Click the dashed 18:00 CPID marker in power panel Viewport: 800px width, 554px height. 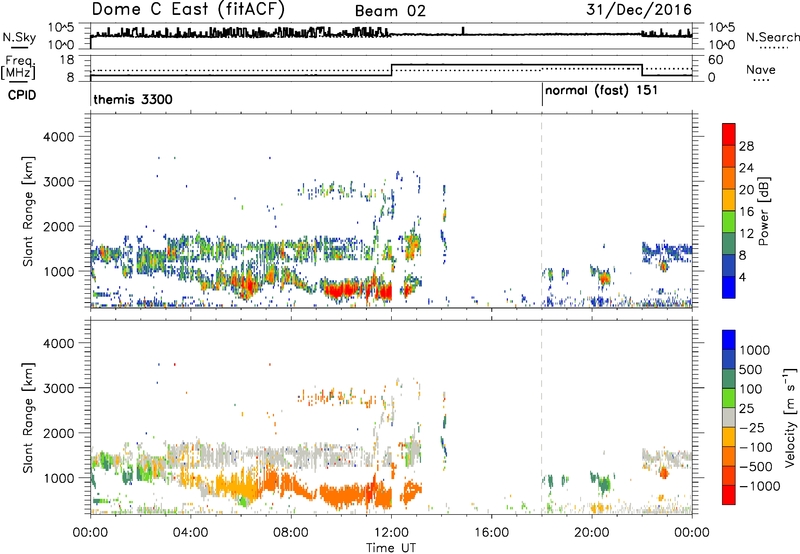click(542, 210)
